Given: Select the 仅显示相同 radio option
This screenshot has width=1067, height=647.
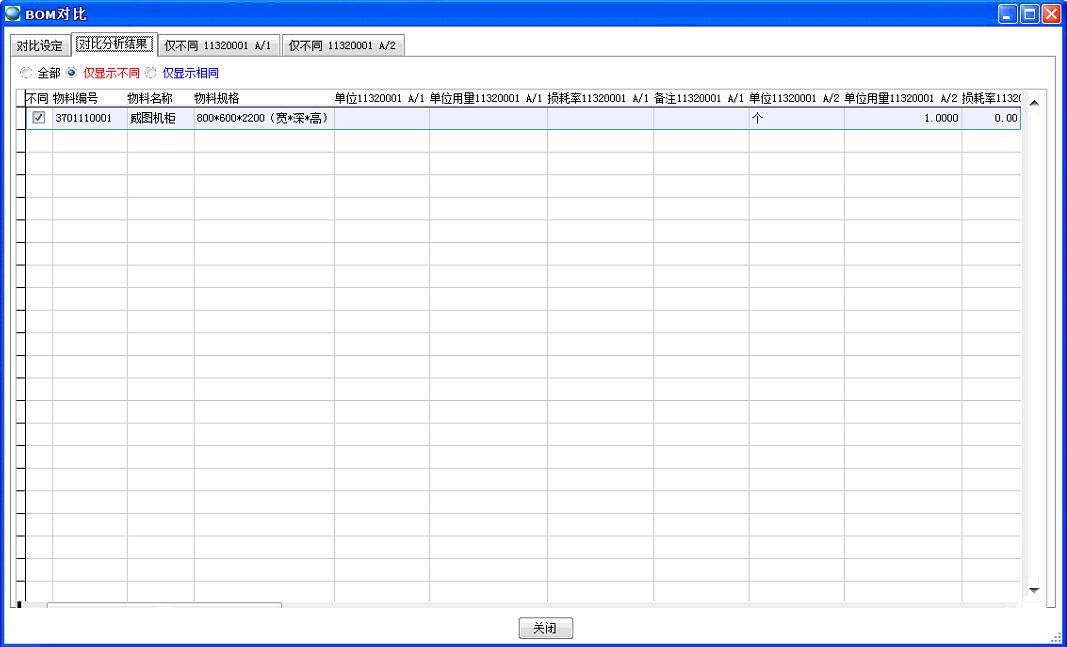Looking at the screenshot, I should click(152, 73).
